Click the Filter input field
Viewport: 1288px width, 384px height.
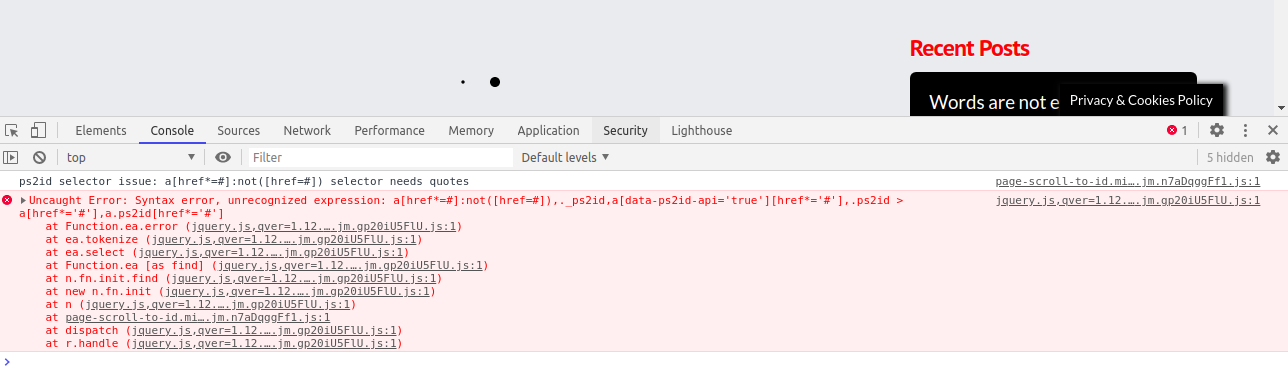coord(380,157)
